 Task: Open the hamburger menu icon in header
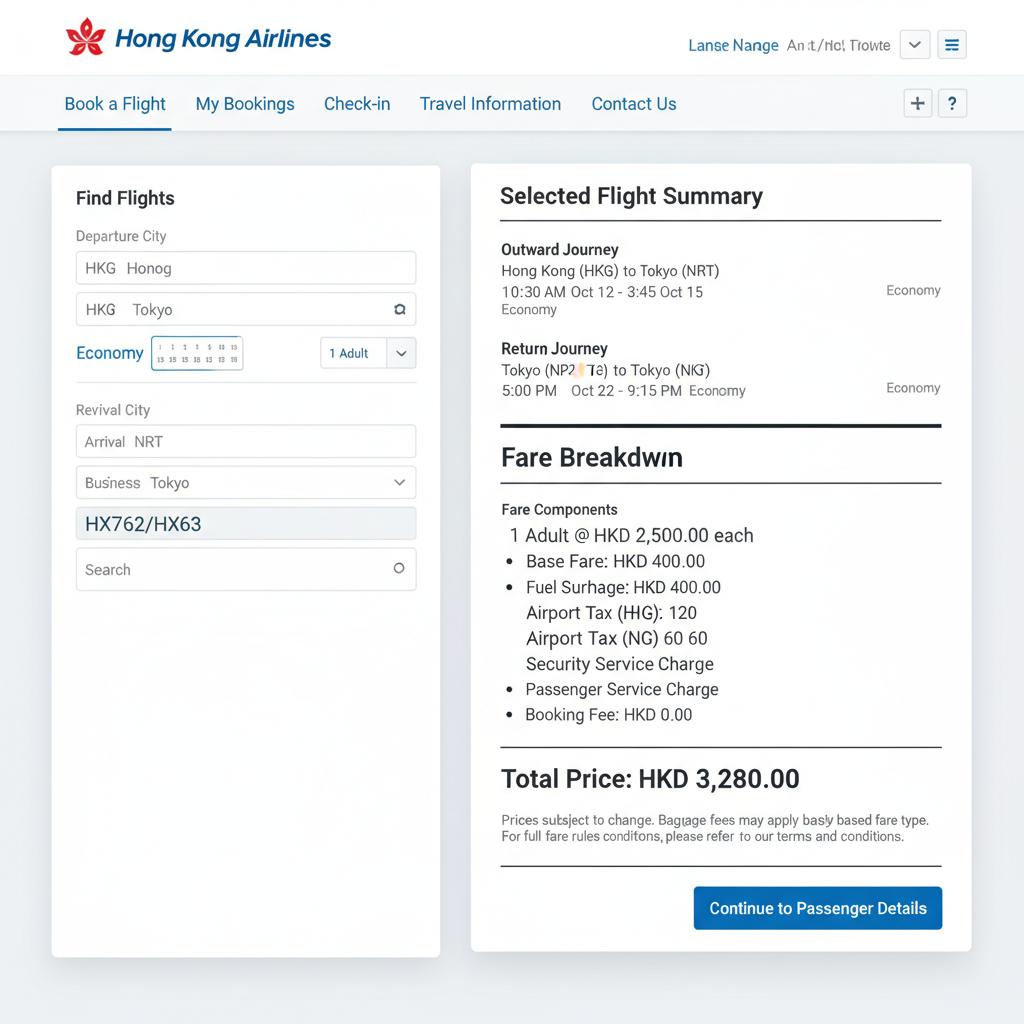tap(952, 45)
